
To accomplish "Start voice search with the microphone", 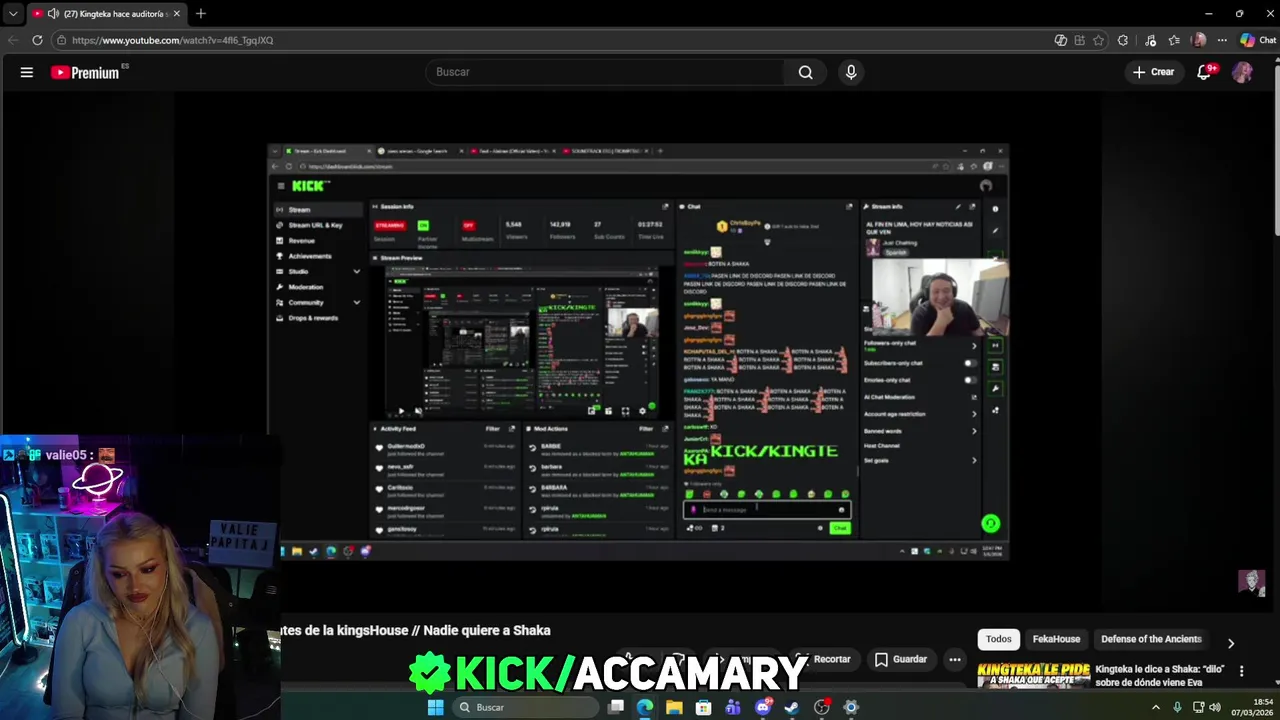I will (851, 72).
